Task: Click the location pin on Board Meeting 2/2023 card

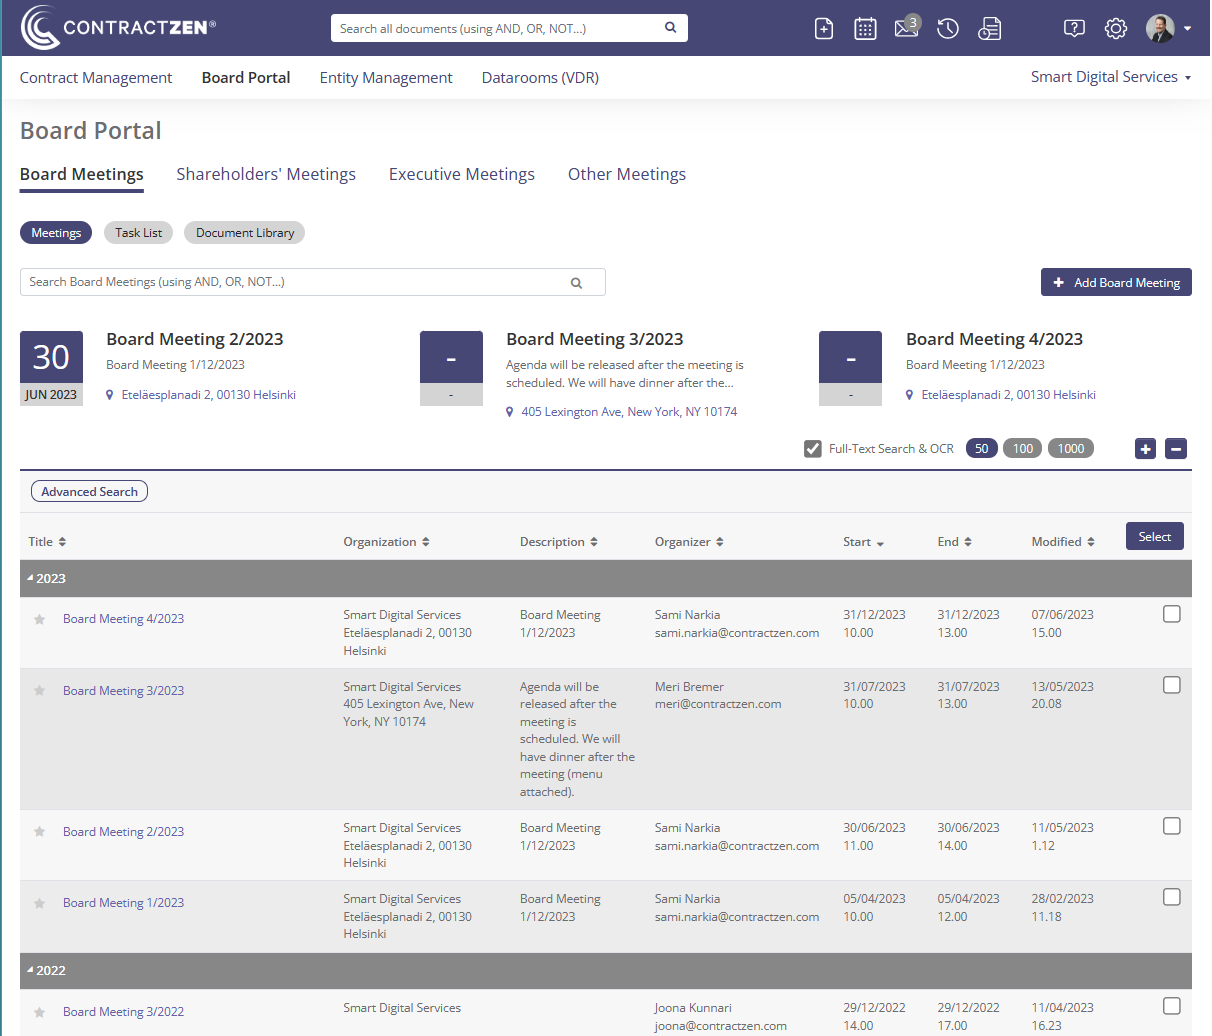Action: click(110, 395)
